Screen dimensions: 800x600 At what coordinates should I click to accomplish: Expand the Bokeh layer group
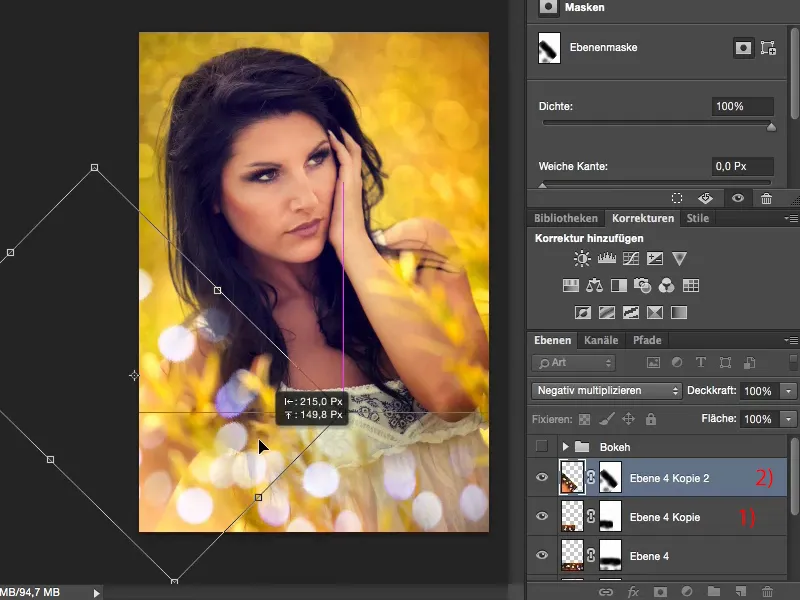(x=565, y=446)
